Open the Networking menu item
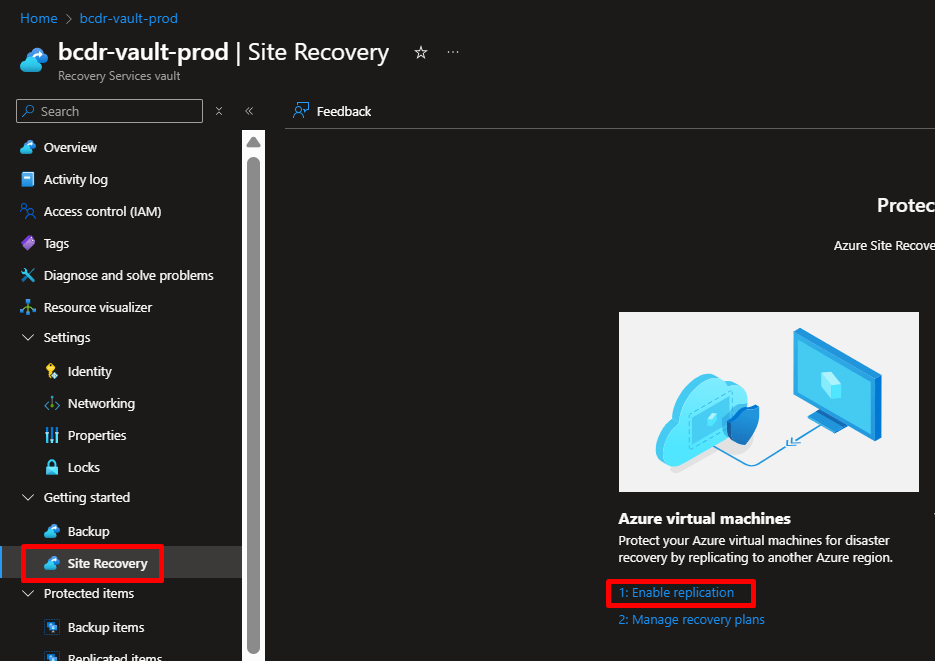This screenshot has width=935, height=661. click(101, 403)
